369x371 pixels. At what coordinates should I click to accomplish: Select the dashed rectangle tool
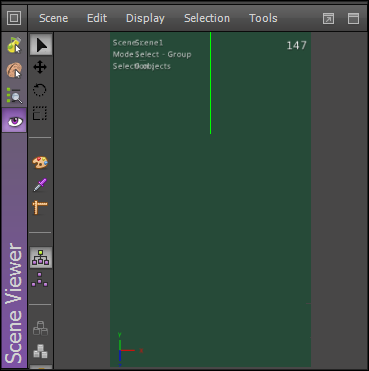[40, 113]
